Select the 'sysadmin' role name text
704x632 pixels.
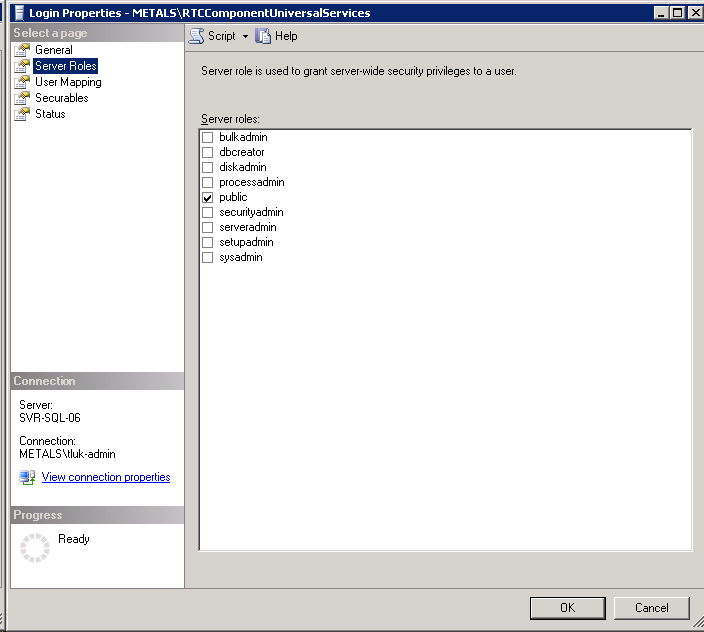tap(241, 257)
